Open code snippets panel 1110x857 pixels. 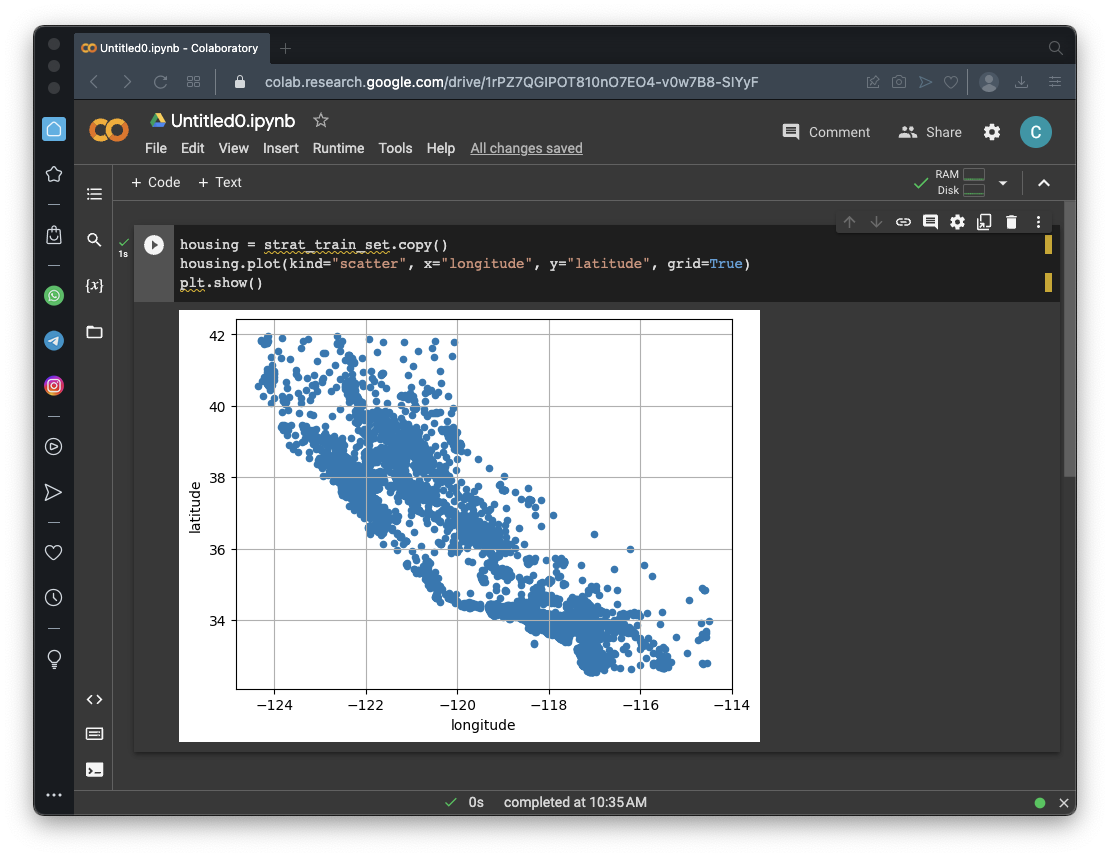94,700
